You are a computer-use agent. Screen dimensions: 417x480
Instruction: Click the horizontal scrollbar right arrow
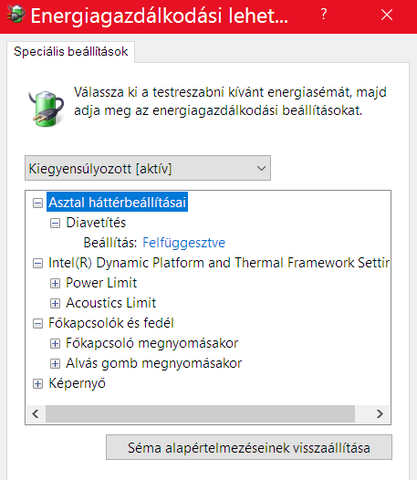tap(379, 414)
